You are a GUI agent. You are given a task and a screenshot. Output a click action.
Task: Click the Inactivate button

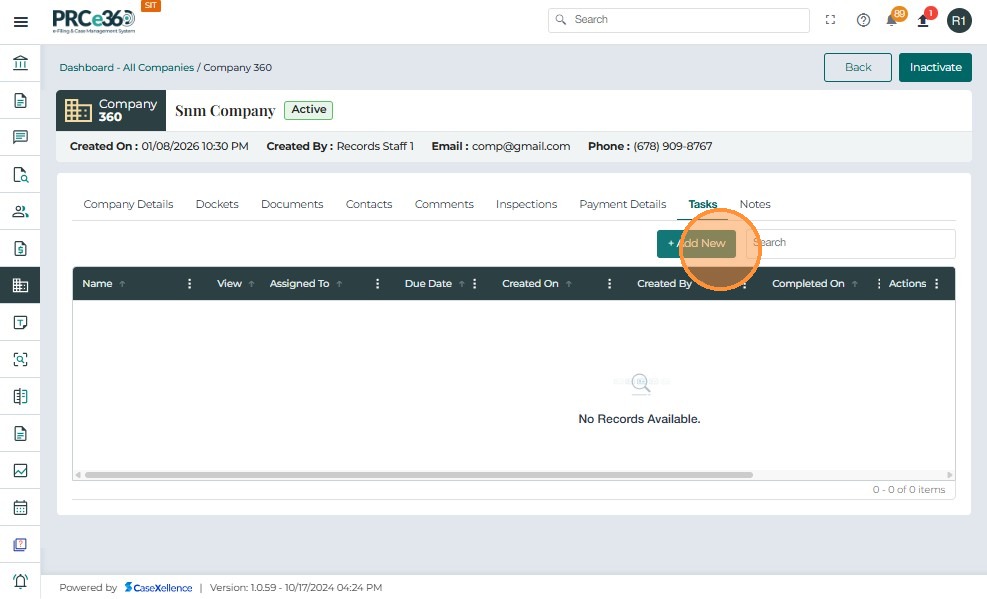[935, 67]
